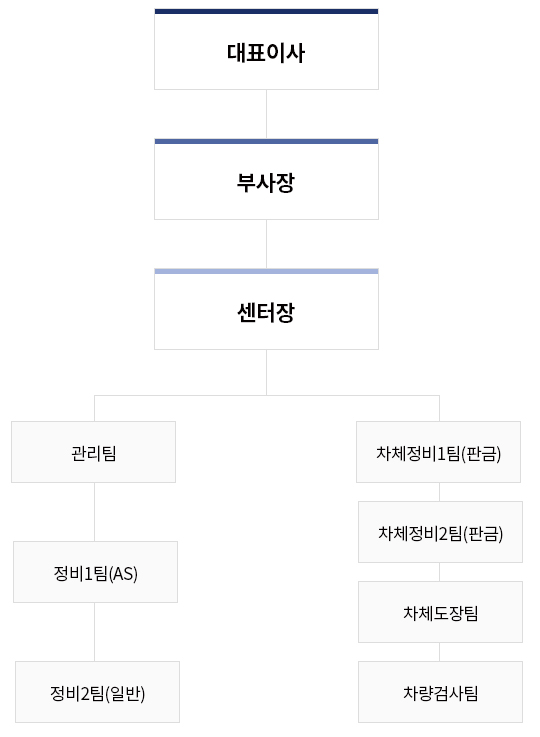Click the 대표이사 box at the top
540x737 pixels.
point(266,49)
